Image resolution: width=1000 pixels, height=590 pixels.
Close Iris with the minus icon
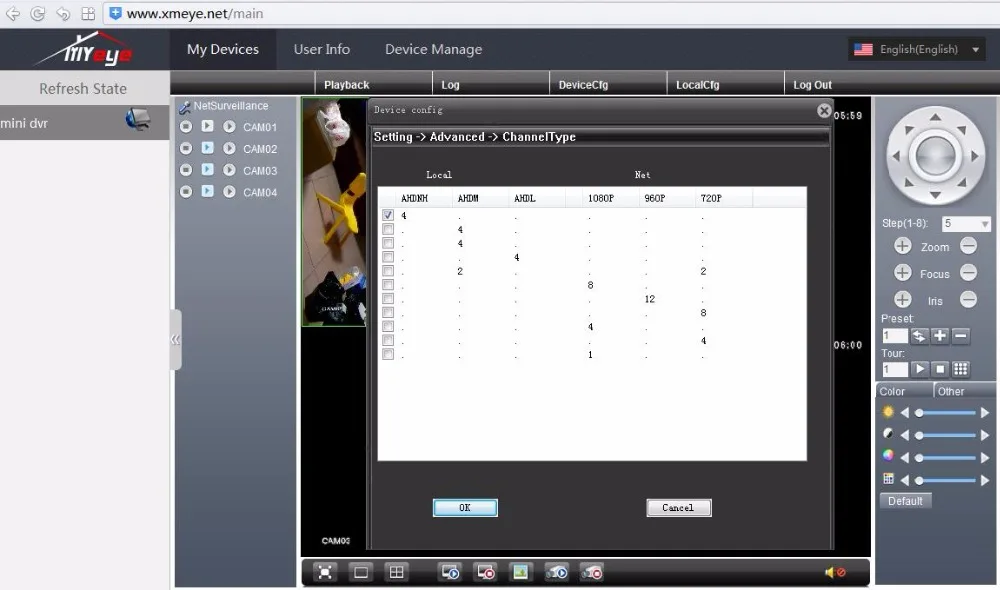coord(968,299)
